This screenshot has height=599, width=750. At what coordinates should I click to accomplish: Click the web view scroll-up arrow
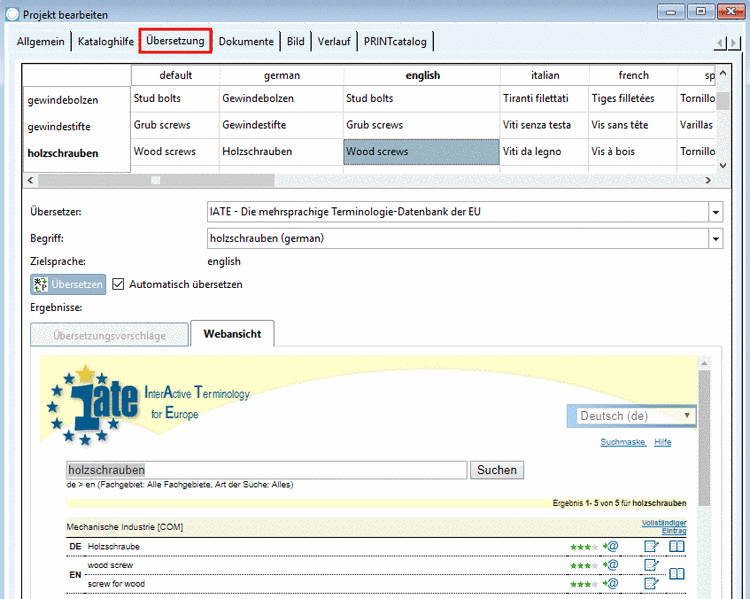pos(704,363)
